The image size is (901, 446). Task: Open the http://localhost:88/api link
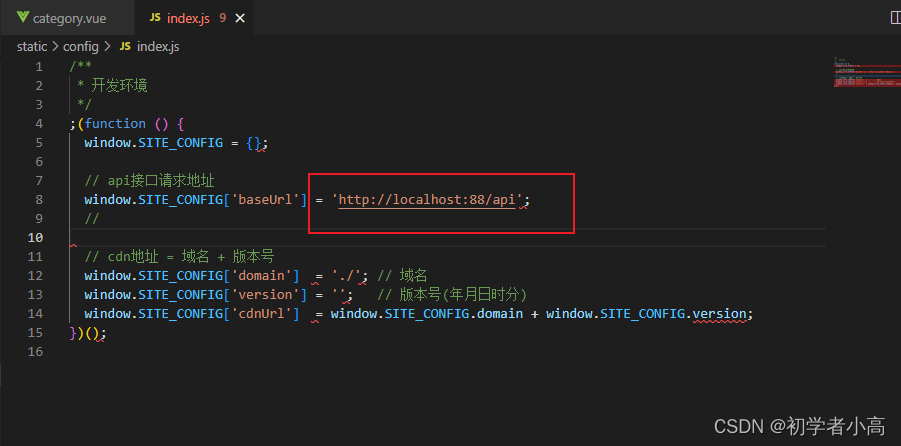(426, 200)
